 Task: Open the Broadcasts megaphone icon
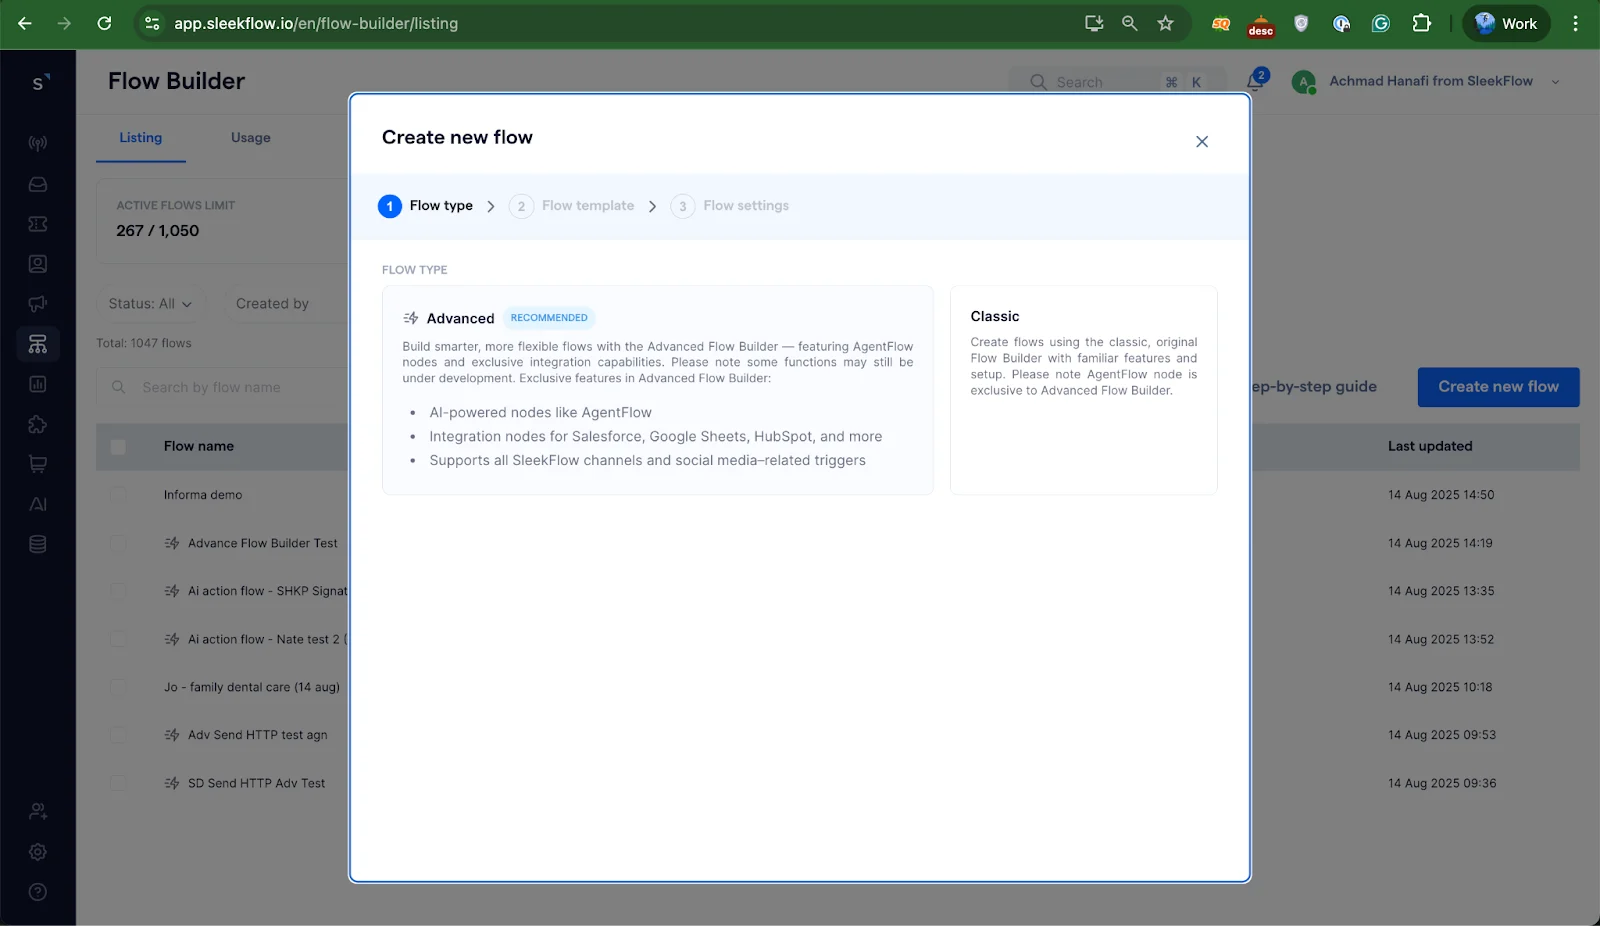click(38, 304)
